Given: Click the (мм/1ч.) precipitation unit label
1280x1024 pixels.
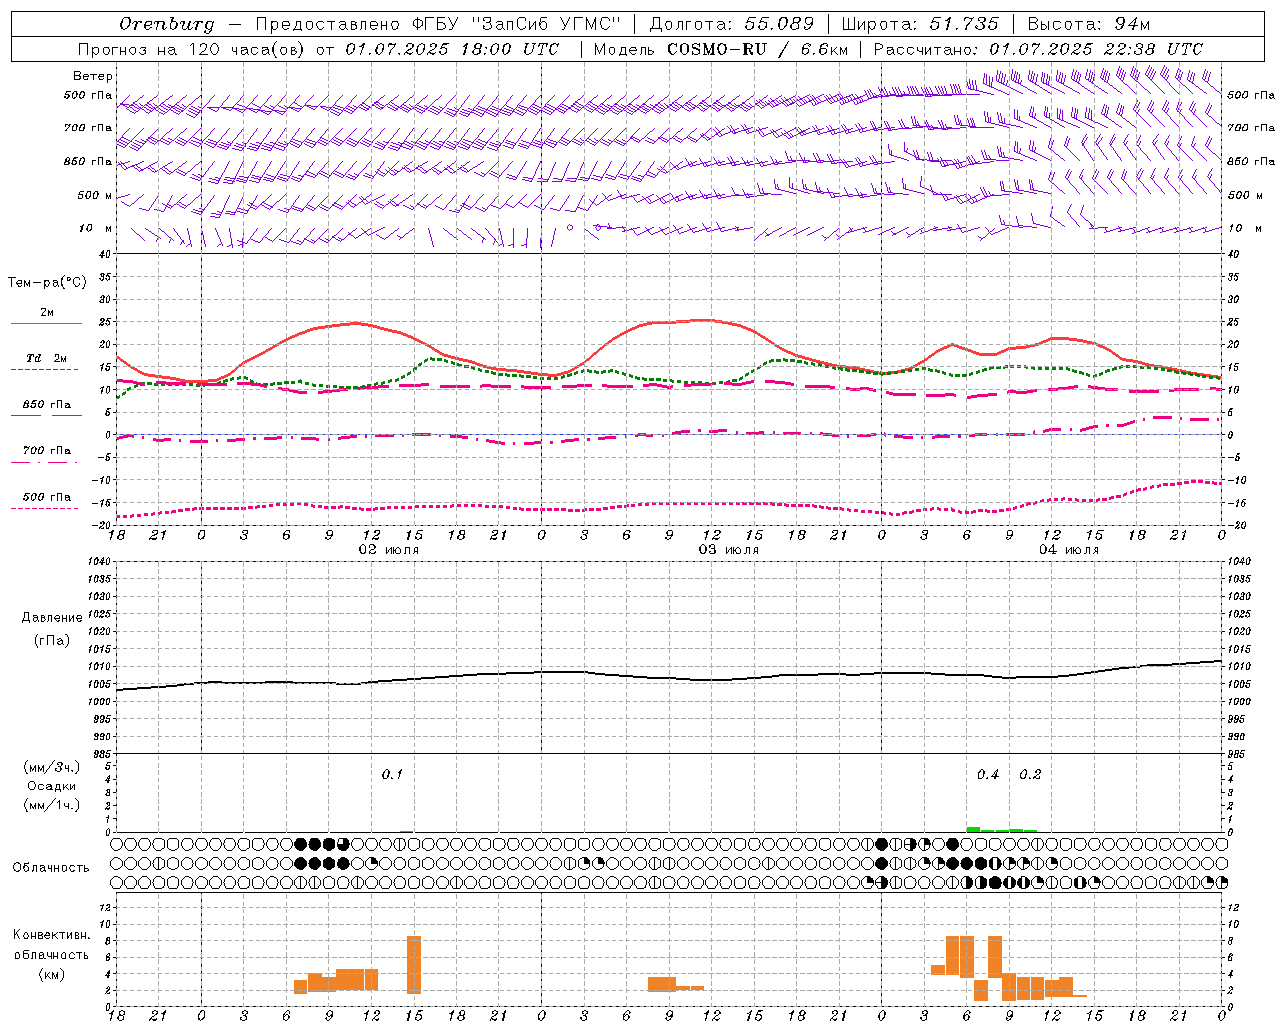Looking at the screenshot, I should tap(52, 805).
